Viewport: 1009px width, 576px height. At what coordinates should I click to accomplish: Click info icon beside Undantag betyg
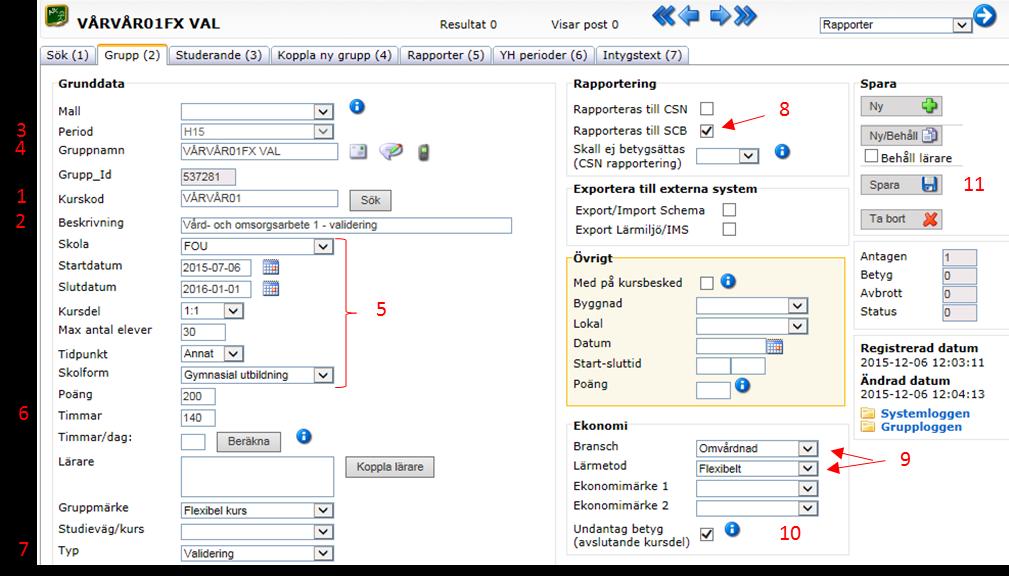pyautogui.click(x=732, y=529)
